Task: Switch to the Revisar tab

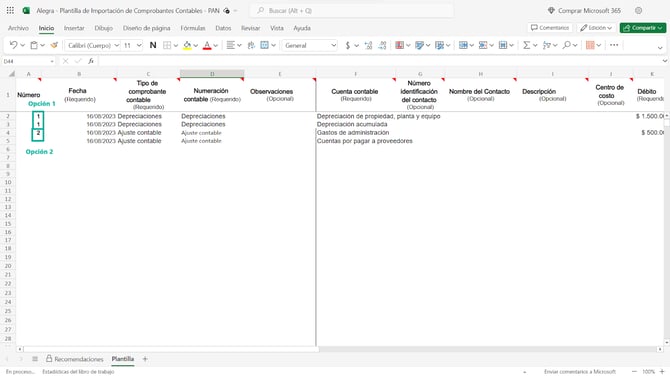Action: click(x=250, y=28)
